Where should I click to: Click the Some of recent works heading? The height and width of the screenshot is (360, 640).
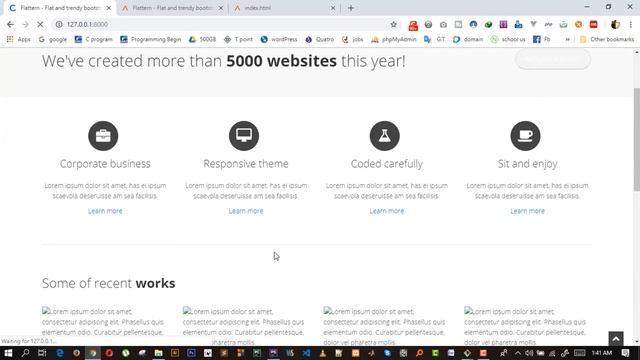click(x=109, y=283)
